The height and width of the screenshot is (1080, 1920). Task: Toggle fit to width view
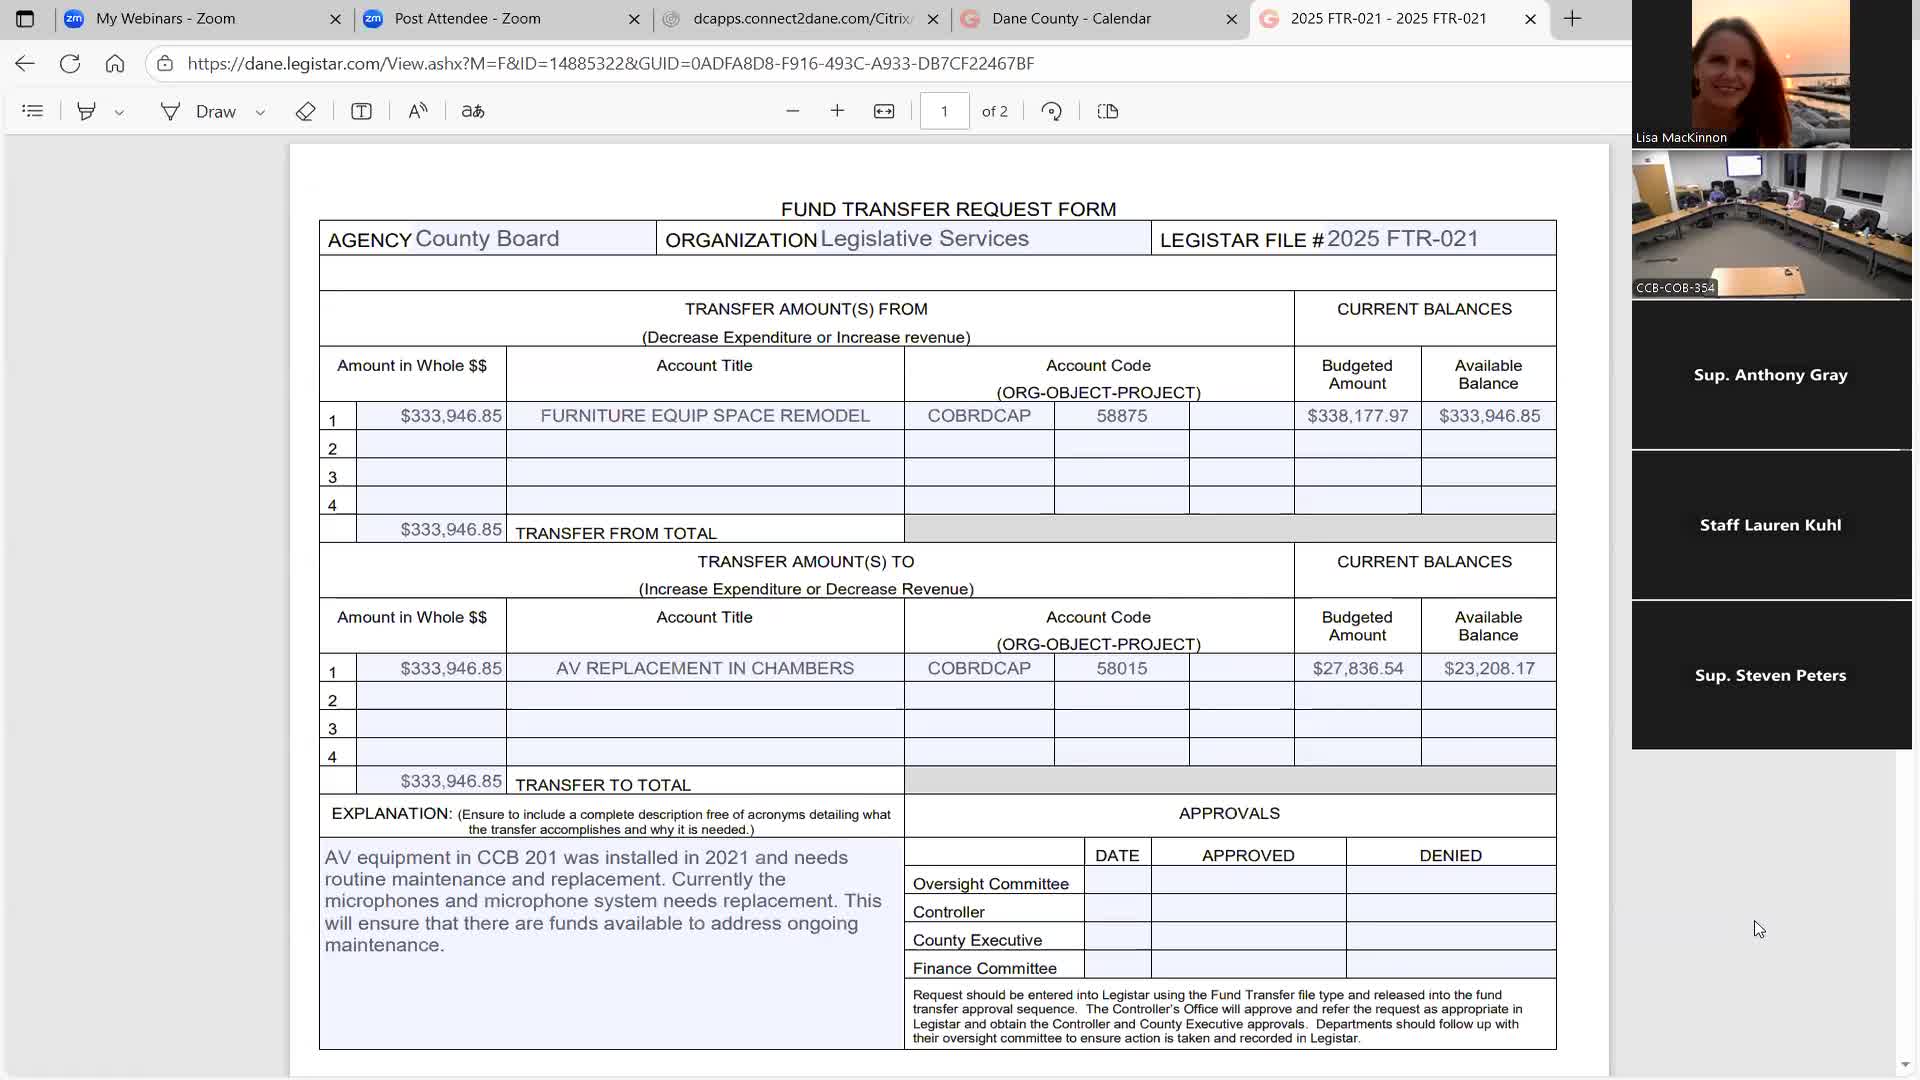pos(884,111)
